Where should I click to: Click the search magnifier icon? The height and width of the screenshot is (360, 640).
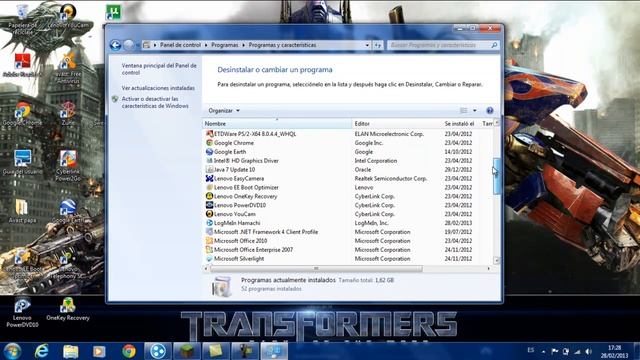coord(494,45)
